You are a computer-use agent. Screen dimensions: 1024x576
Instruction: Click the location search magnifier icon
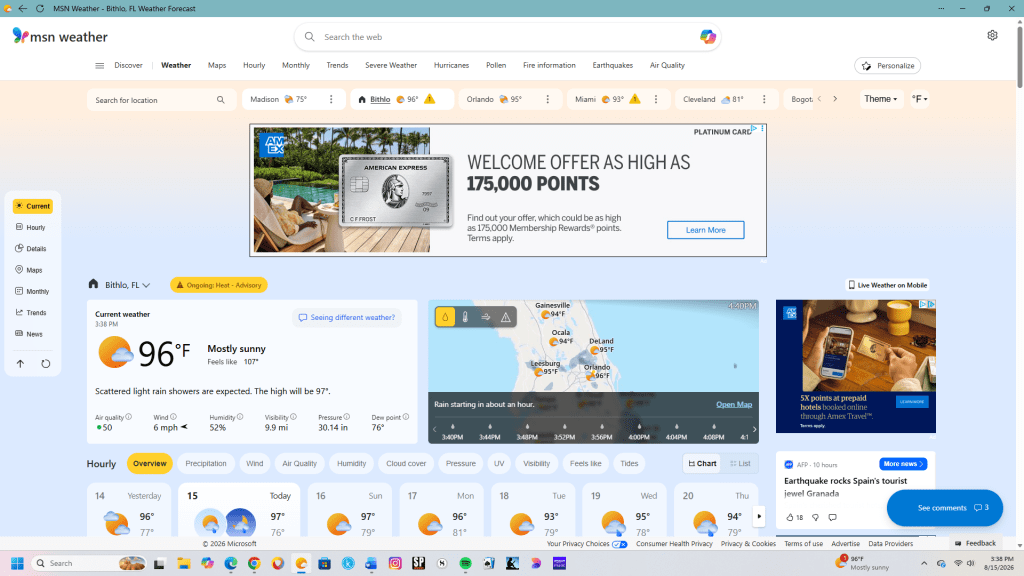(x=221, y=100)
